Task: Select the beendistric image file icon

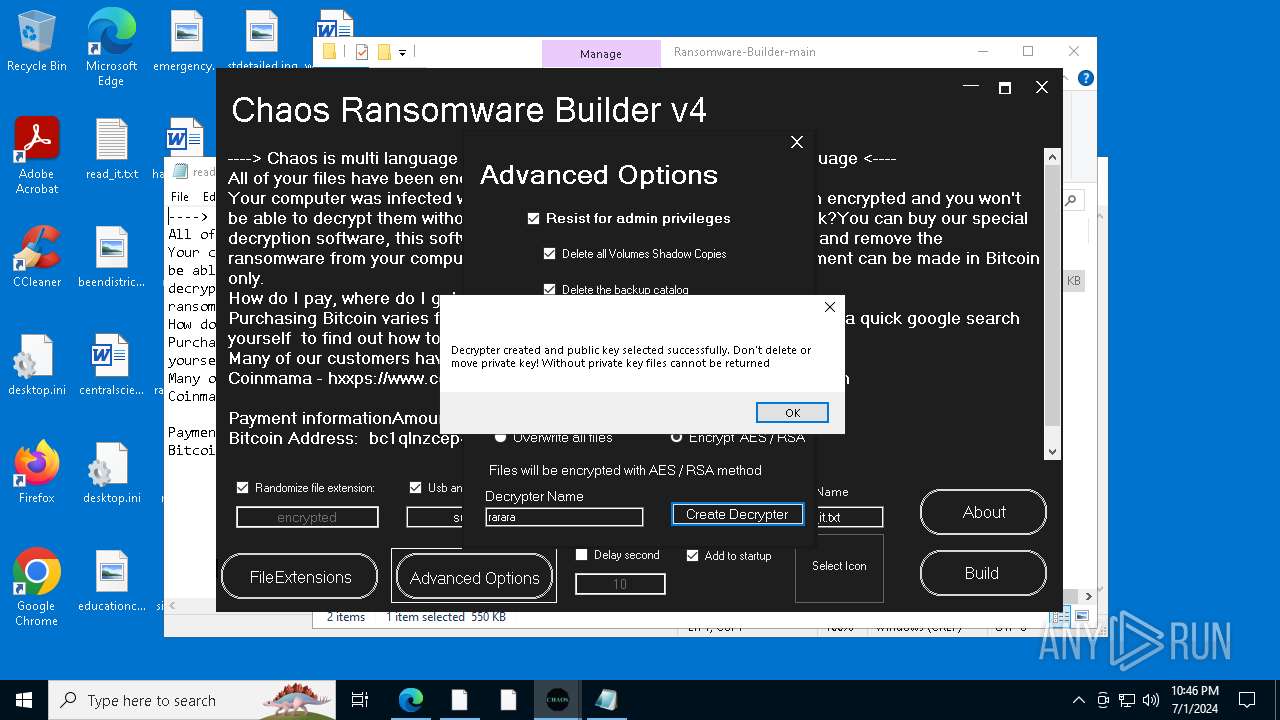Action: (111, 257)
